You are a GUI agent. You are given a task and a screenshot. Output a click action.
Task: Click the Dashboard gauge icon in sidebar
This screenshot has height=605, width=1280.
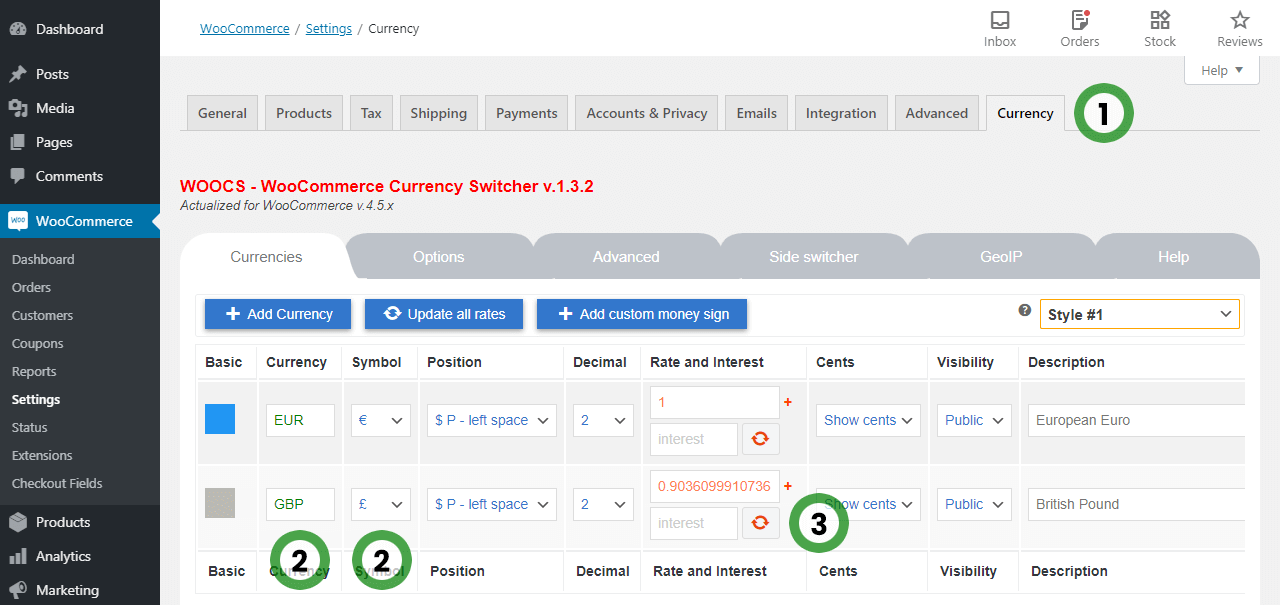(x=18, y=29)
